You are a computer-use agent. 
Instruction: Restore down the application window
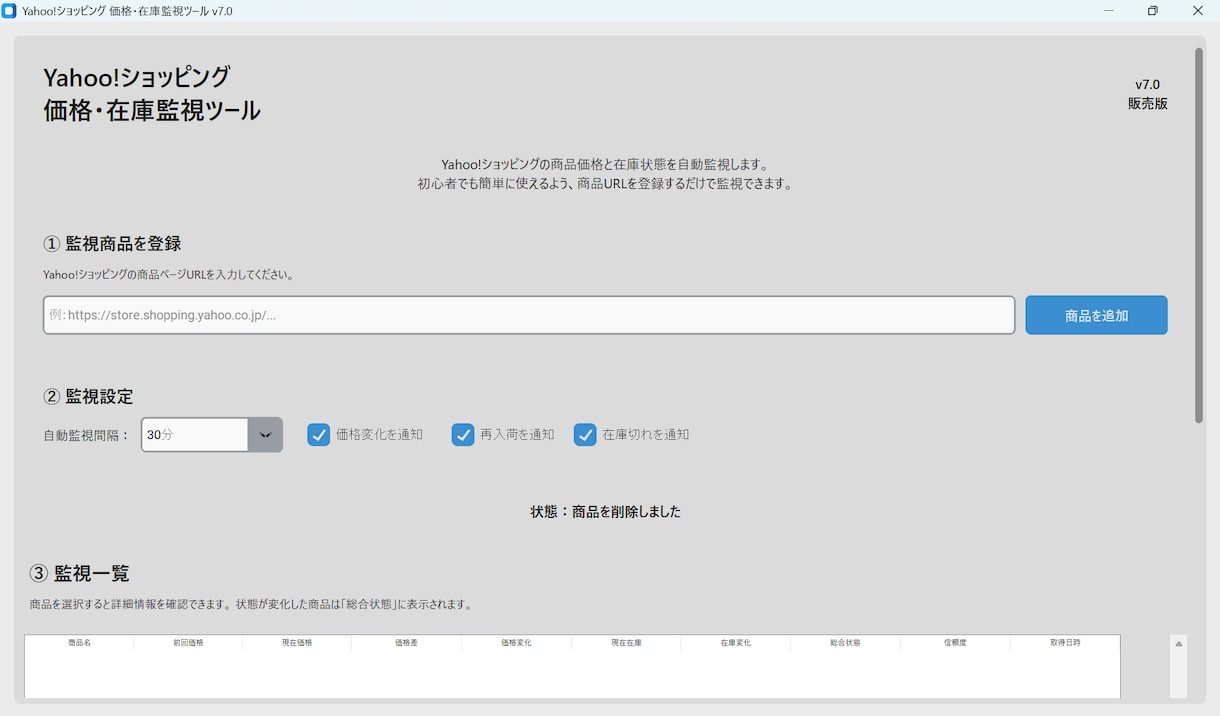click(x=1153, y=11)
